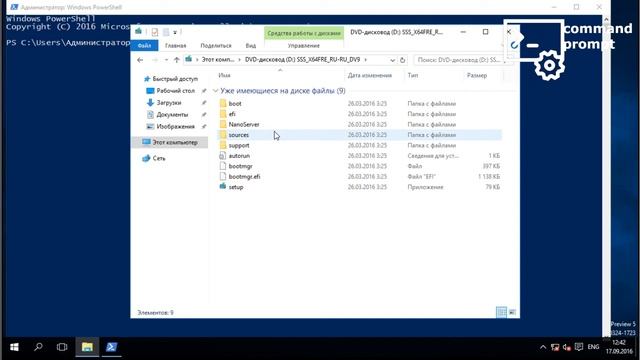This screenshot has height=360, width=640.
Task: Switch the ENG input language
Action: tap(593, 347)
